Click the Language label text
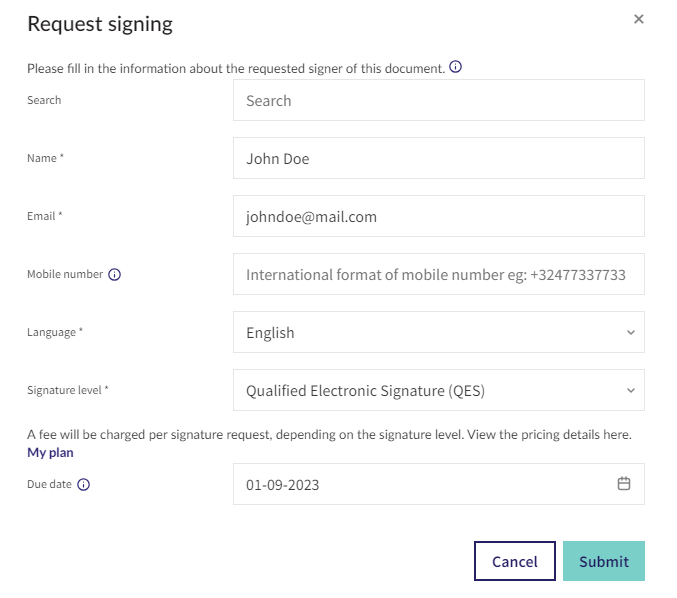 click(51, 332)
